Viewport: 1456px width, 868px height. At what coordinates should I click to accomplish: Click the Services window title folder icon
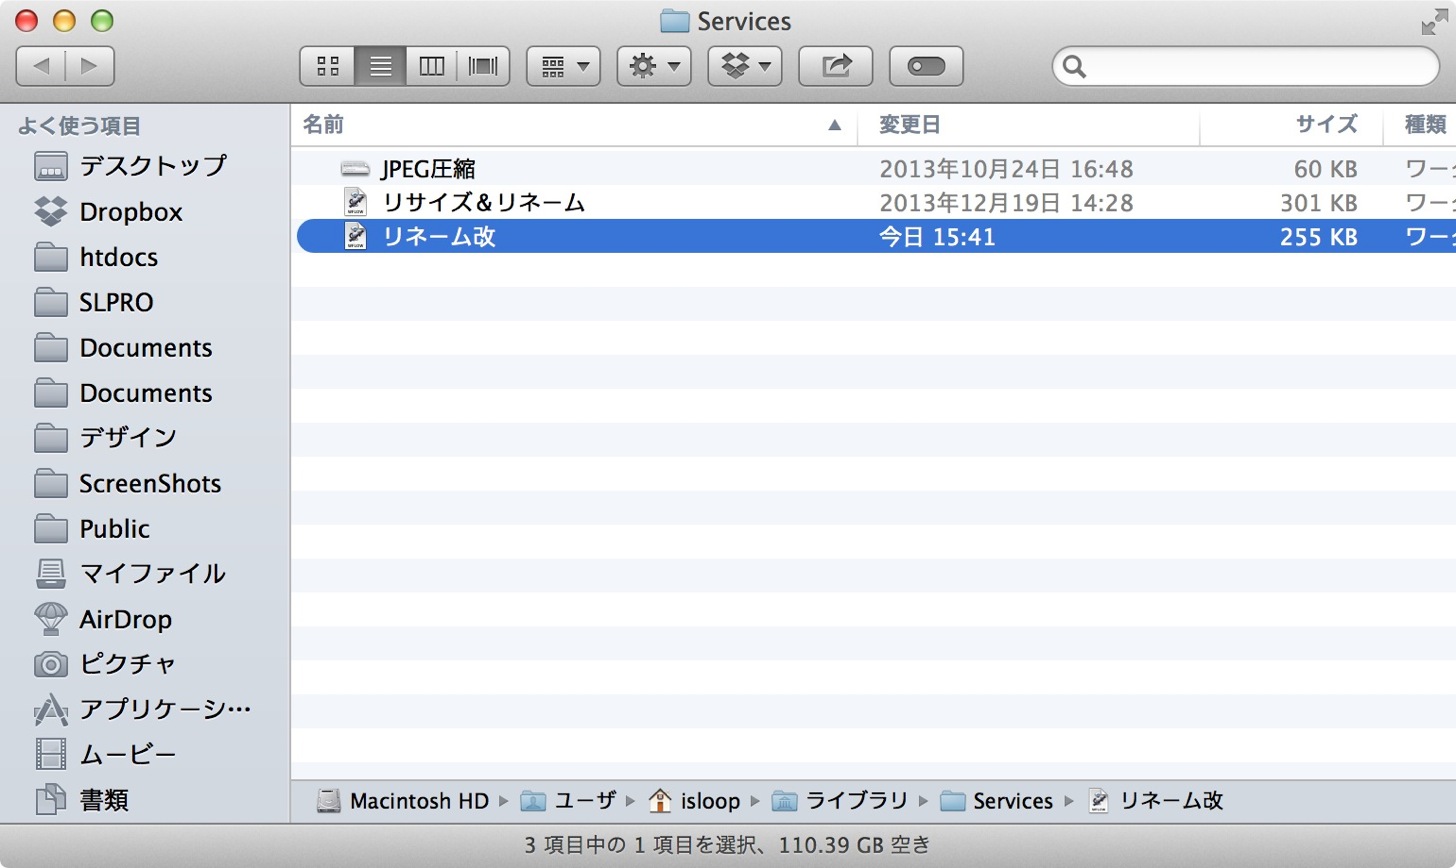pyautogui.click(x=675, y=21)
